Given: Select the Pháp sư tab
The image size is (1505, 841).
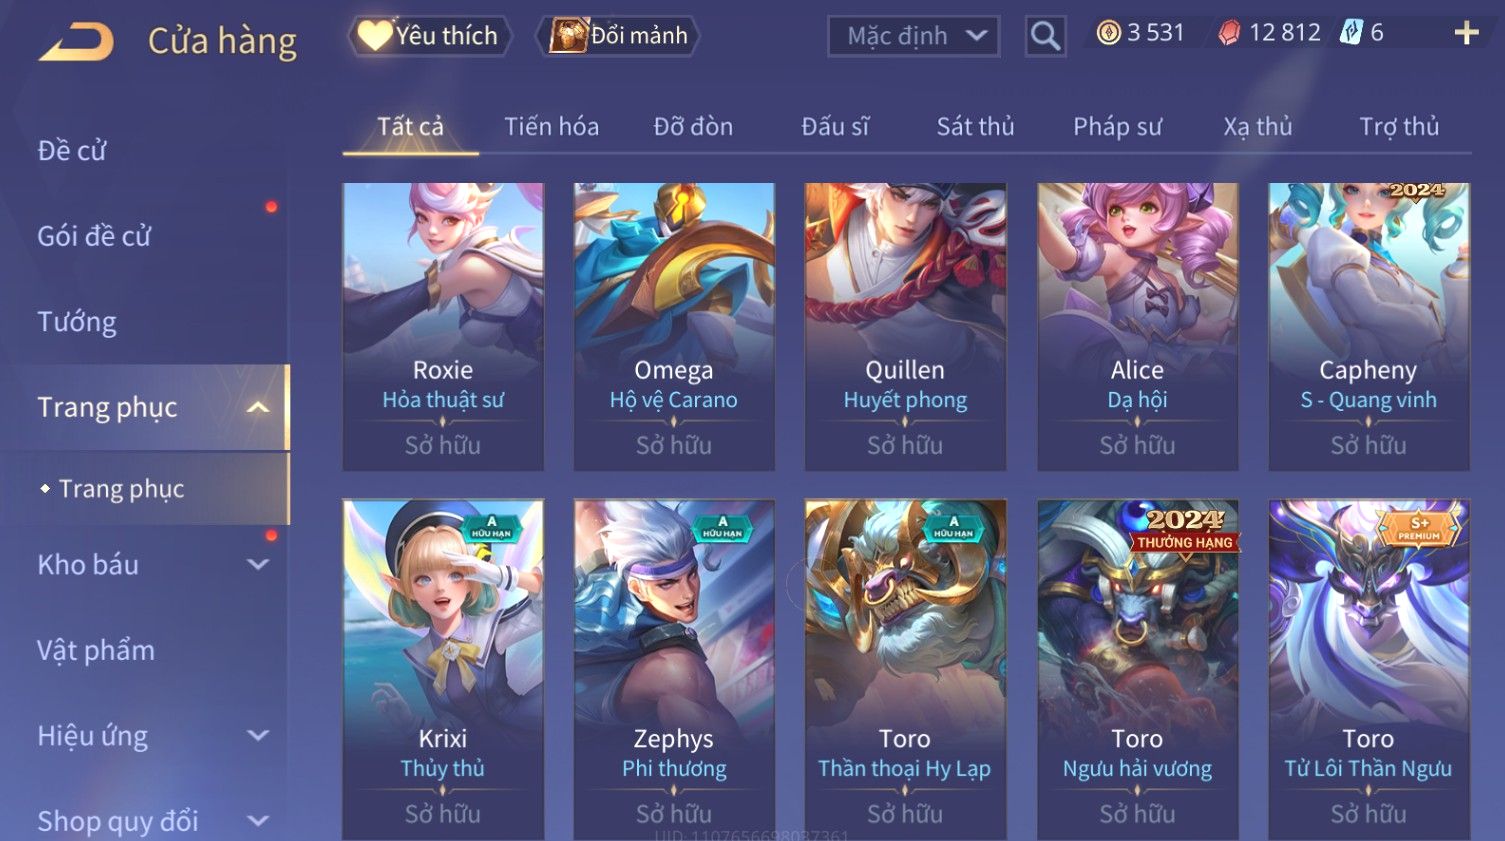Looking at the screenshot, I should click(x=1117, y=127).
